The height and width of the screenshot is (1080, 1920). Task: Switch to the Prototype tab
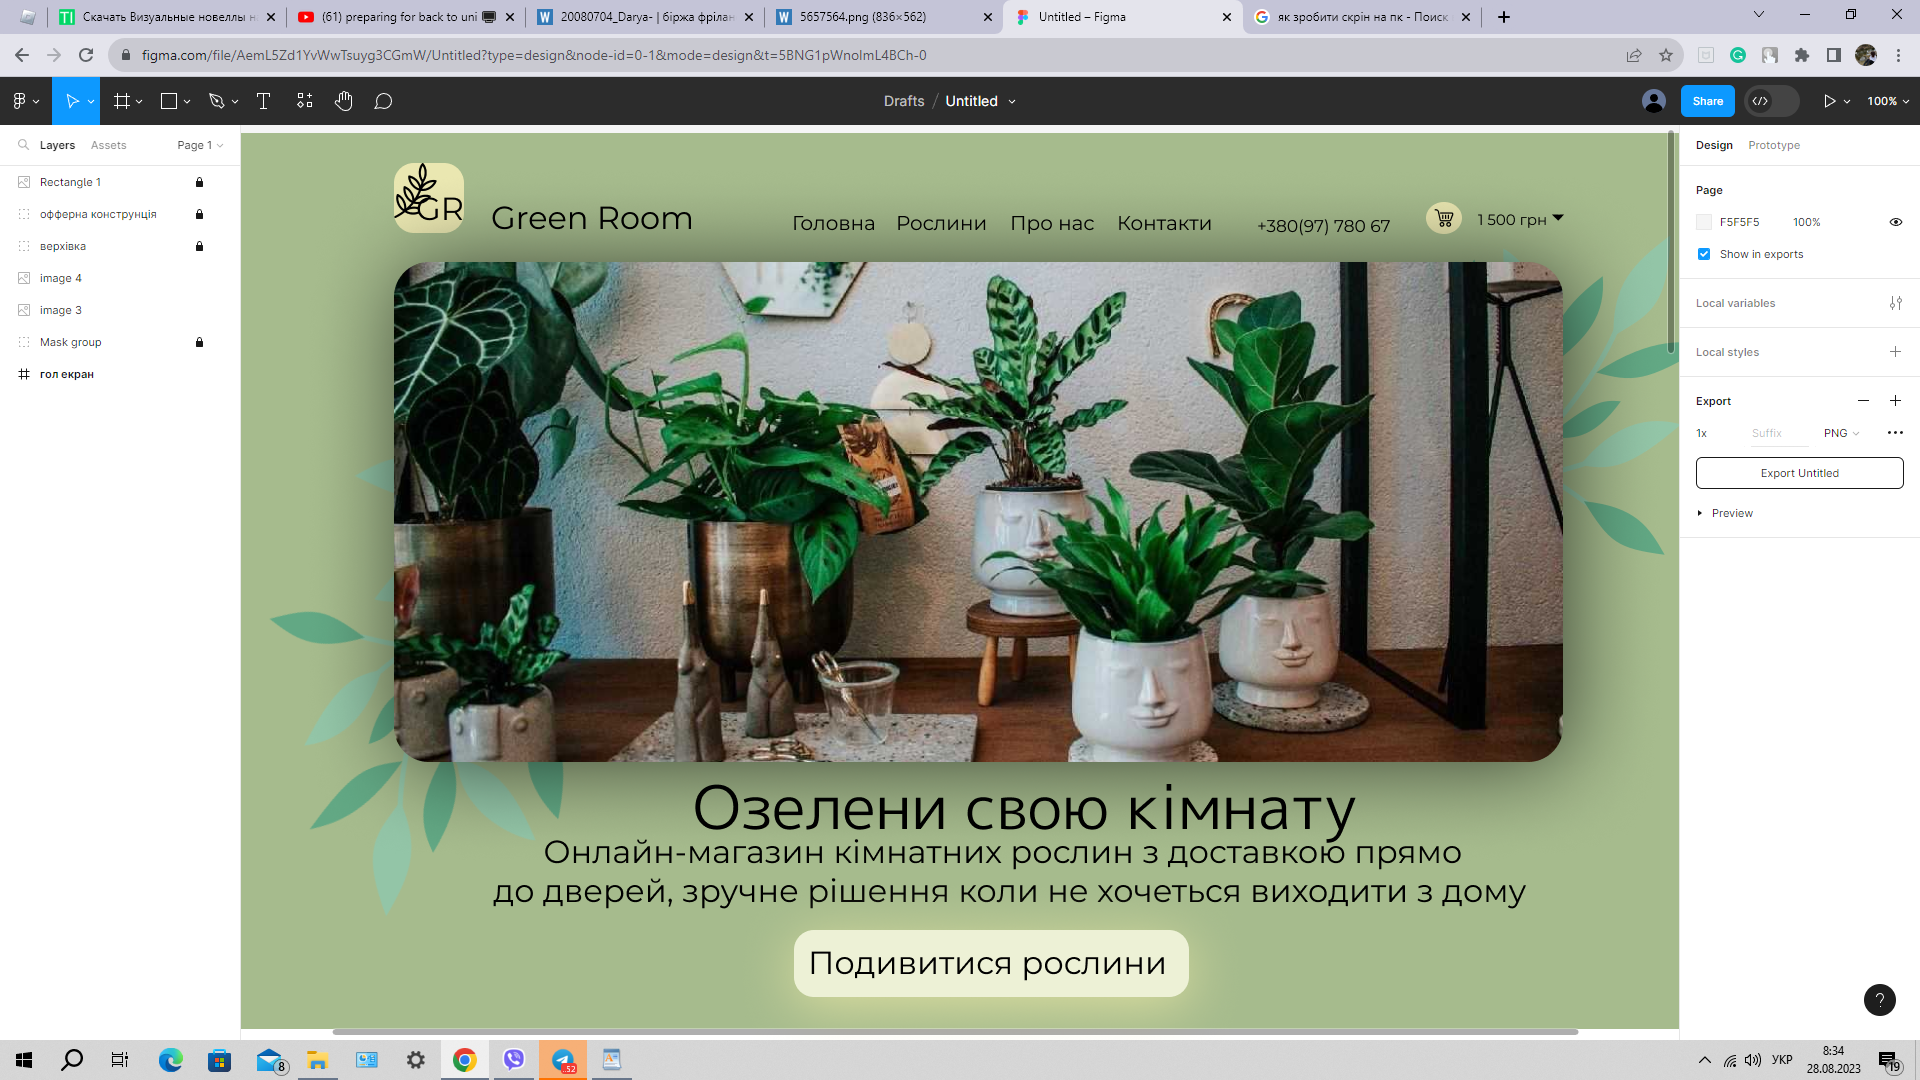[x=1773, y=145]
